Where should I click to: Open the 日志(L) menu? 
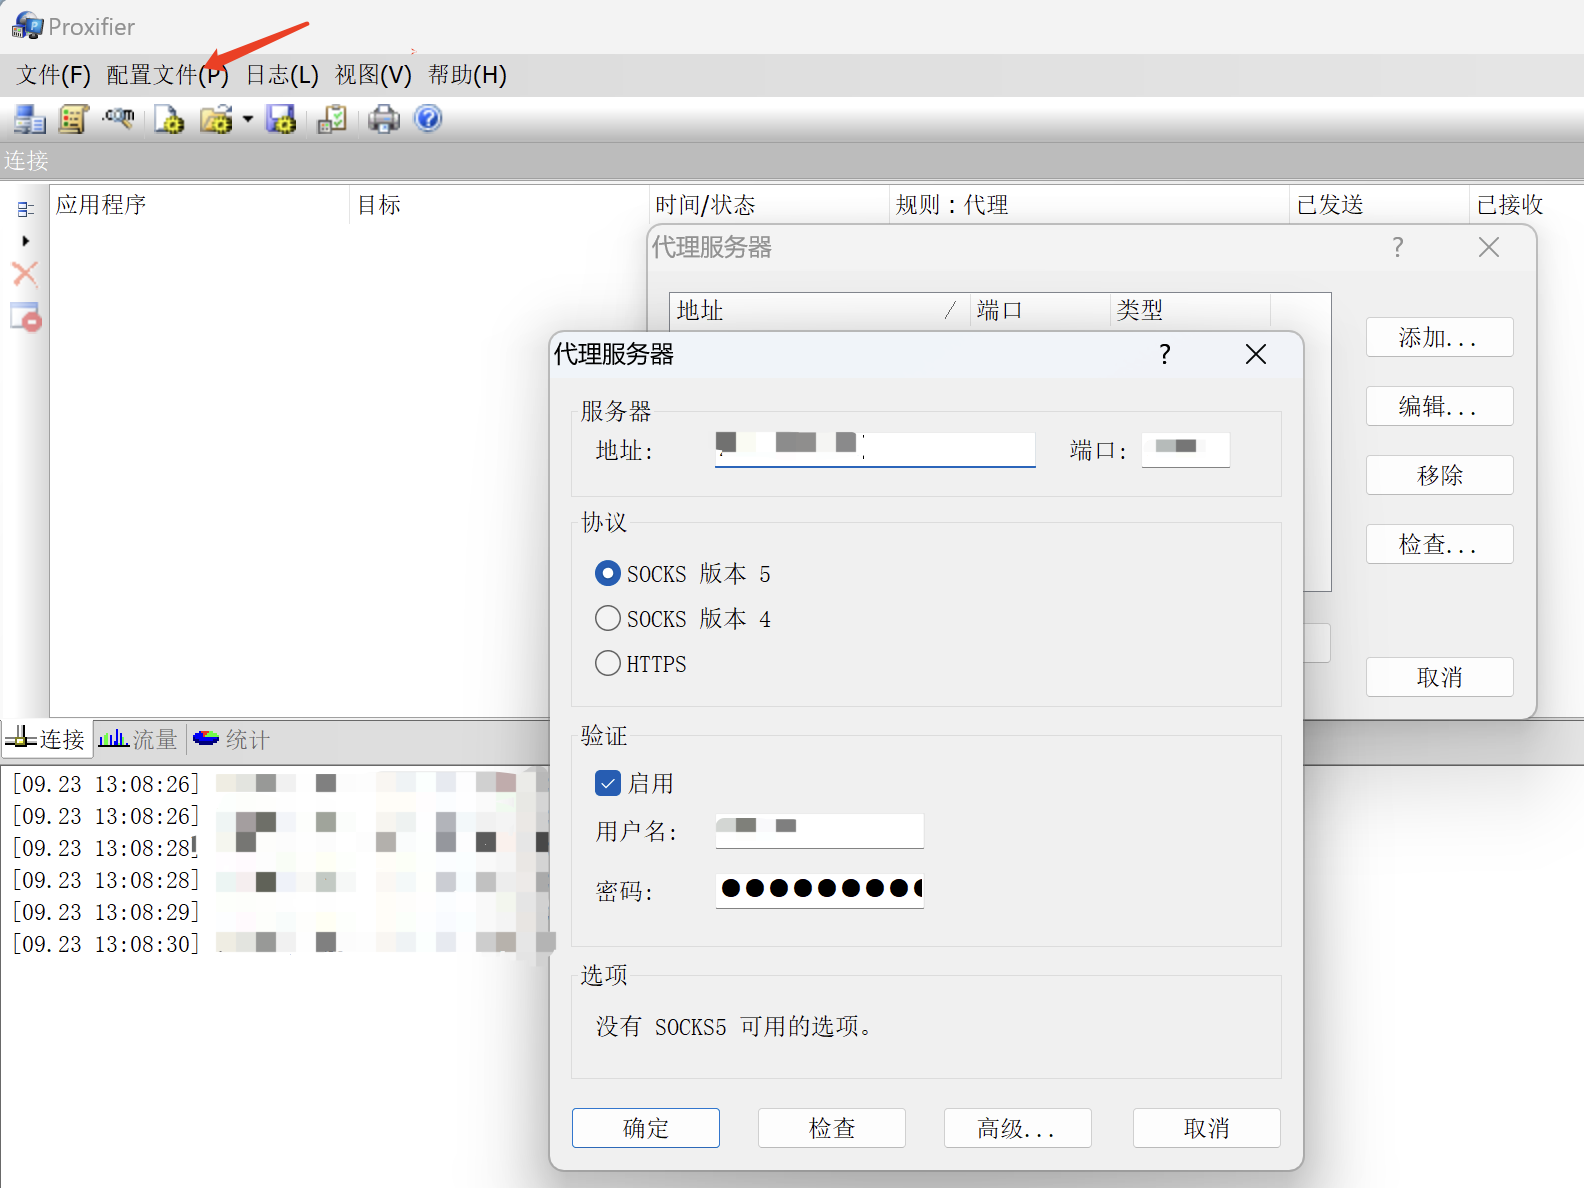click(x=282, y=75)
